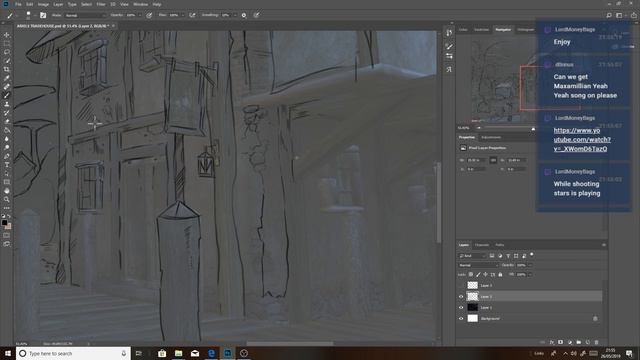Select the Hand tool
This screenshot has height=360, width=640.
(x=7, y=191)
